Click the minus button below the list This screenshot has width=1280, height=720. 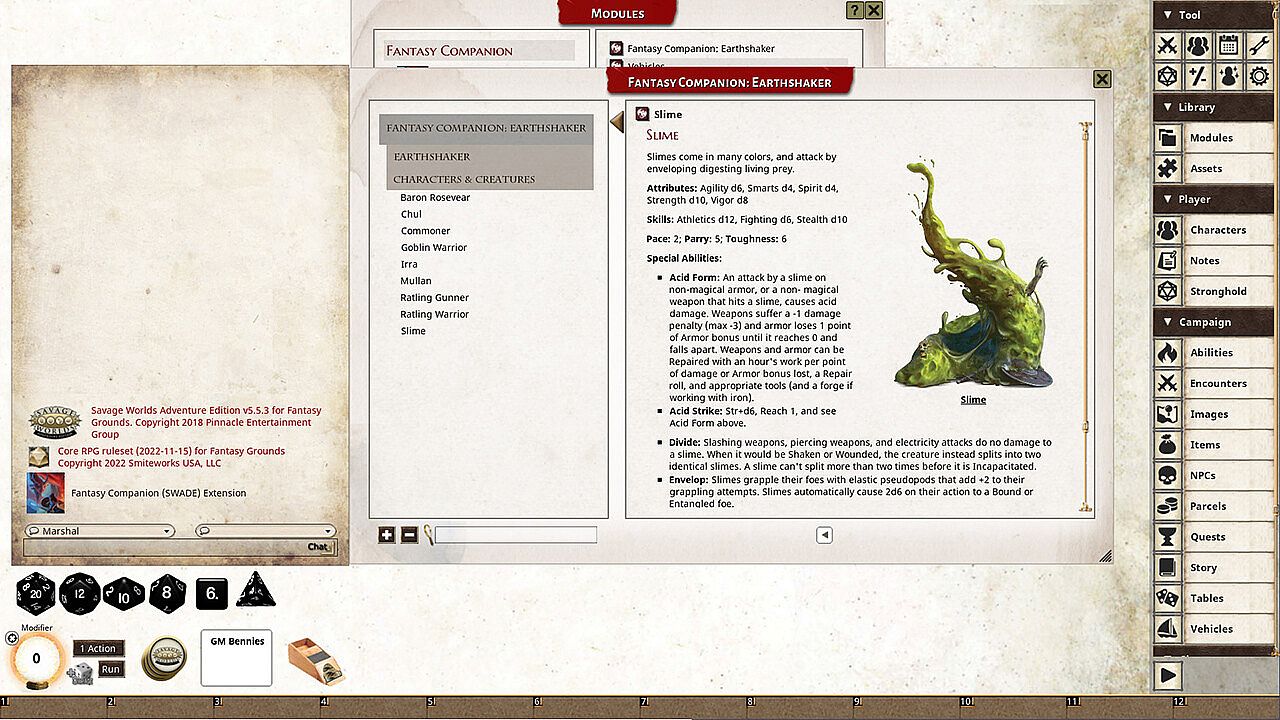[x=409, y=535]
